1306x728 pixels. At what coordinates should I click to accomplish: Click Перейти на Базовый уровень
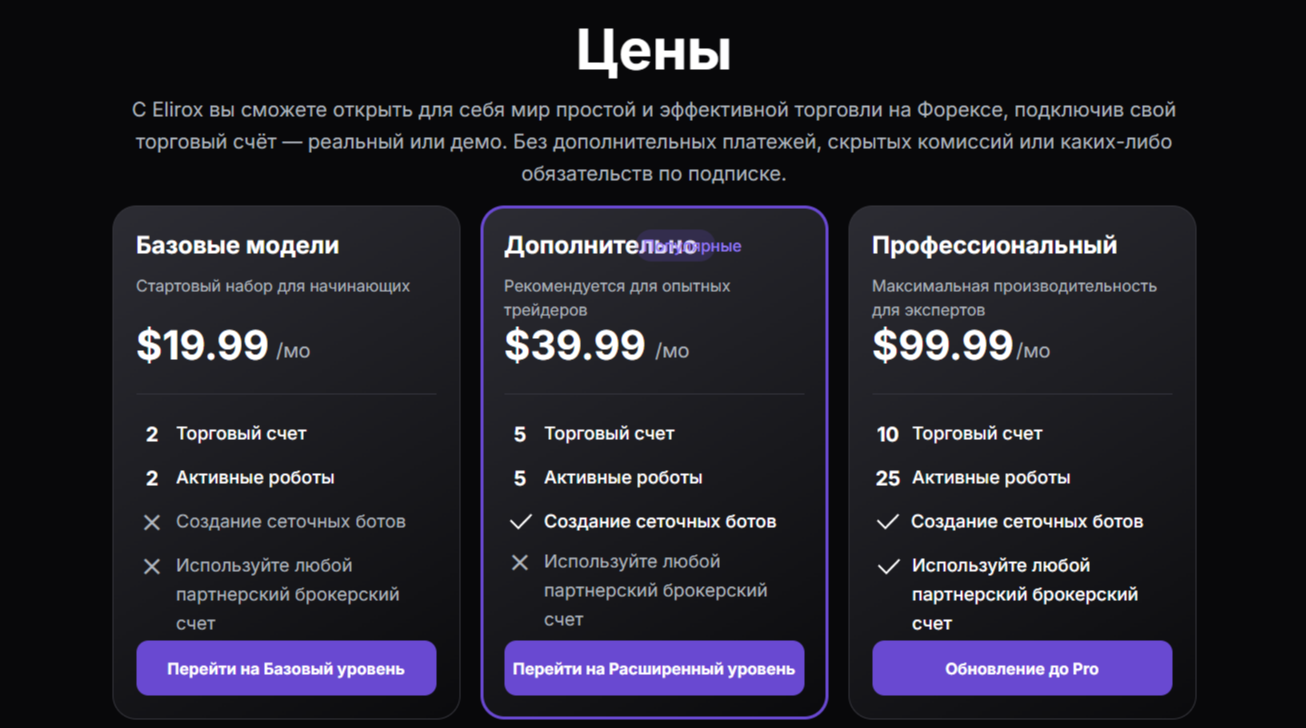coord(286,668)
